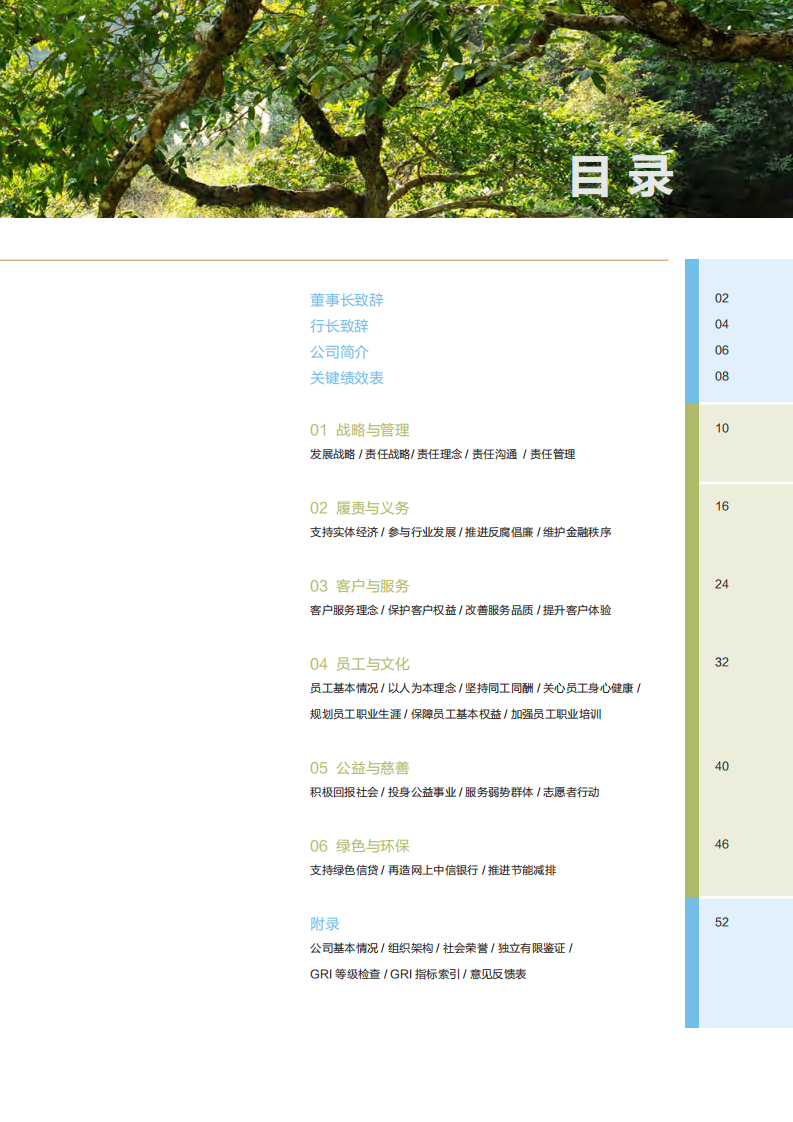Select the subtopic 提升客户体验
Image resolution: width=793 pixels, height=1122 pixels.
click(578, 610)
